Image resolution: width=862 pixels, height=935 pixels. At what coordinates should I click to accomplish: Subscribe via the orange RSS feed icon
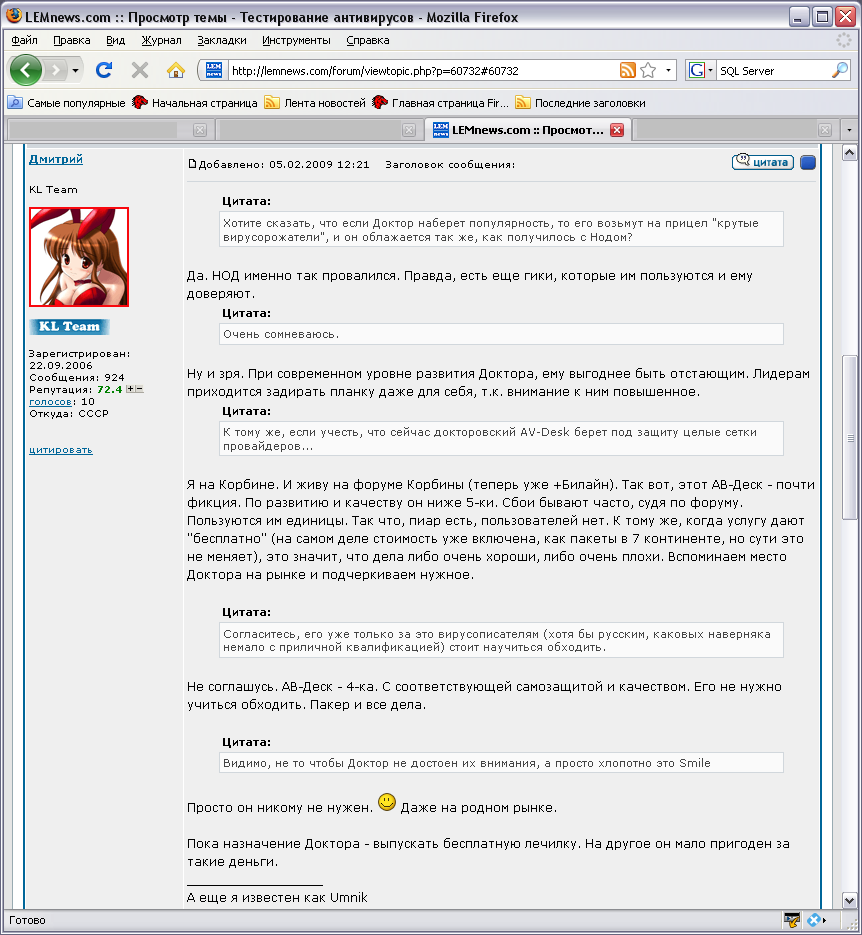point(627,70)
